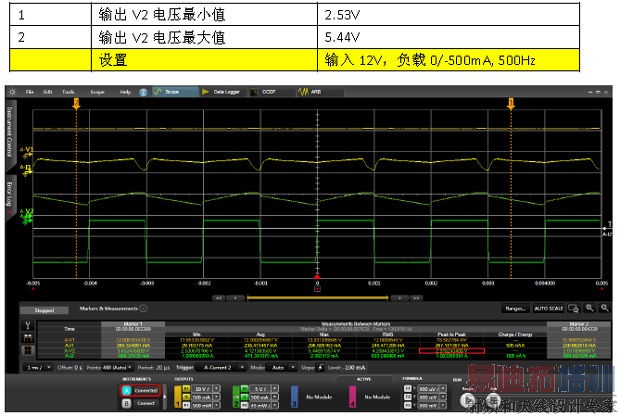The height and width of the screenshot is (416, 620).
Task: Open the 5 V/ scale dropdown
Action: (275, 389)
